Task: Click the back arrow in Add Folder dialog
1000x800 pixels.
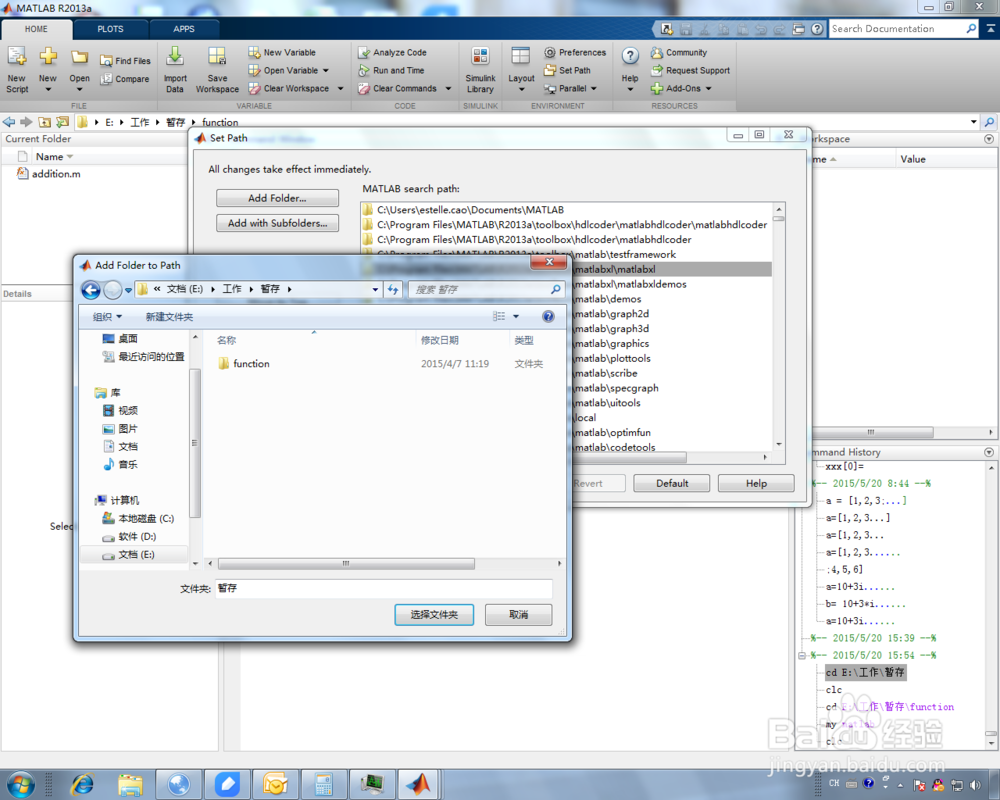Action: pyautogui.click(x=91, y=290)
